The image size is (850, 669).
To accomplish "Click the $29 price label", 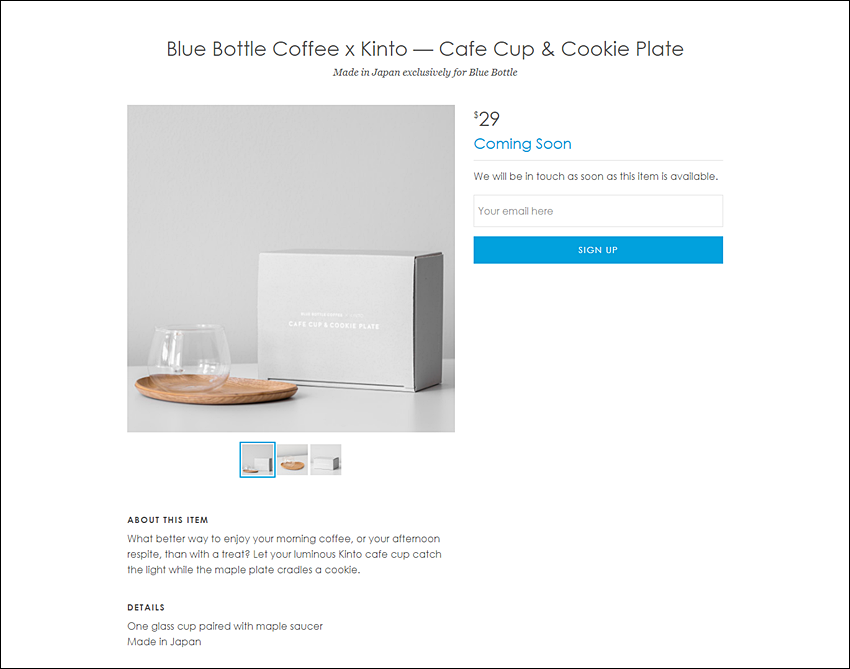I will (487, 119).
